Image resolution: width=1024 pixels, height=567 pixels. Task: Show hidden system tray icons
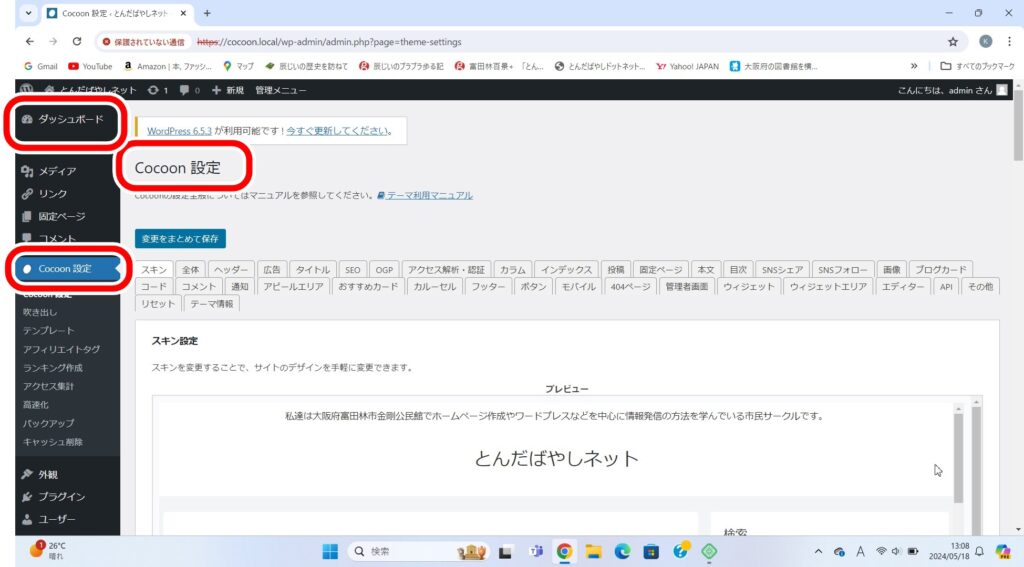(819, 551)
